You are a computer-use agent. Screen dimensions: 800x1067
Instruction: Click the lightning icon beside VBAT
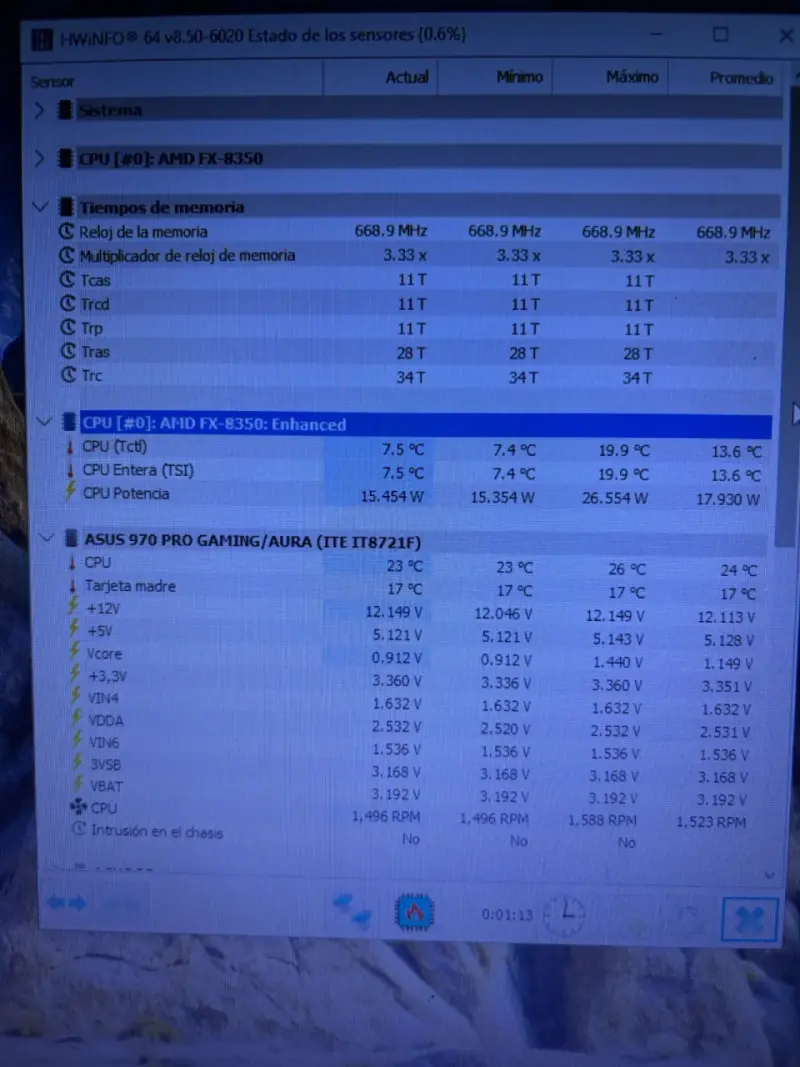(78, 784)
